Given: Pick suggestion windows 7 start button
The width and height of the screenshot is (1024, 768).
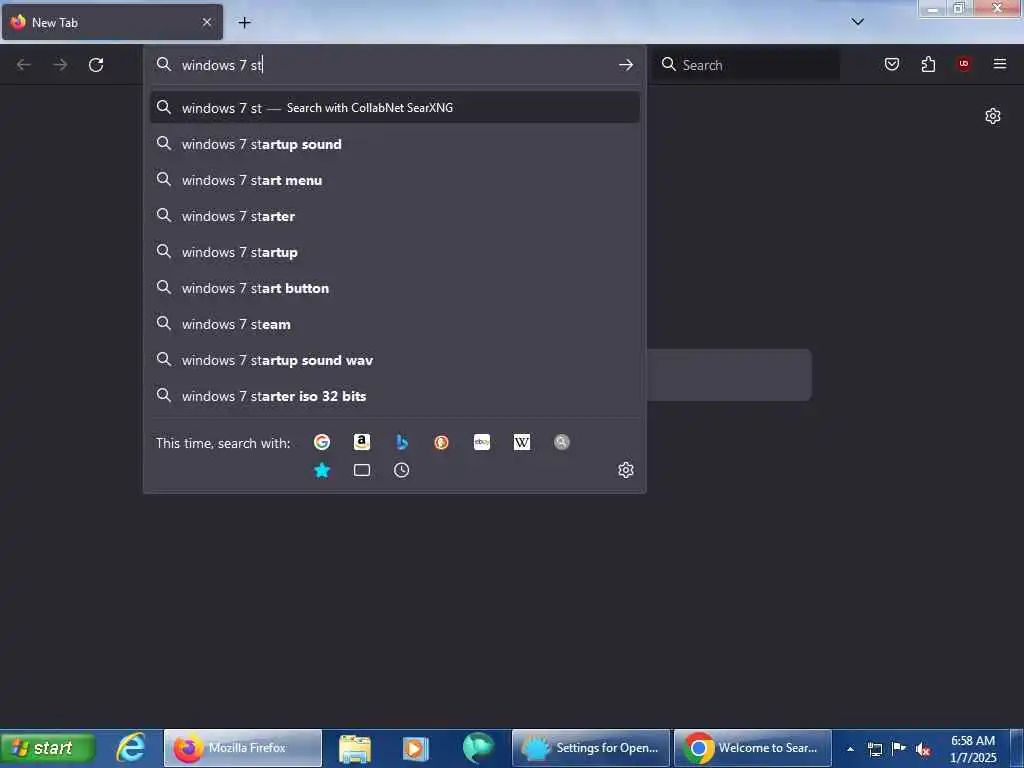Looking at the screenshot, I should [x=394, y=288].
